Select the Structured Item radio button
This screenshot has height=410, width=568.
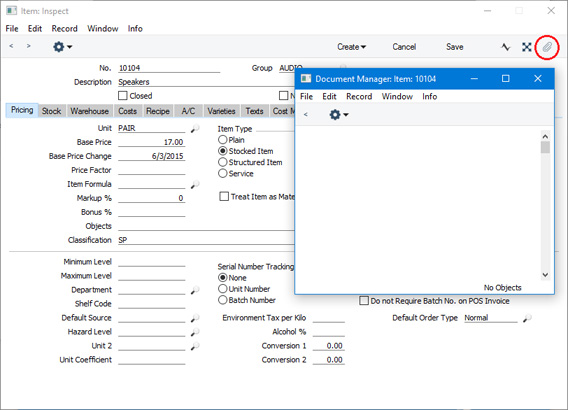click(222, 162)
